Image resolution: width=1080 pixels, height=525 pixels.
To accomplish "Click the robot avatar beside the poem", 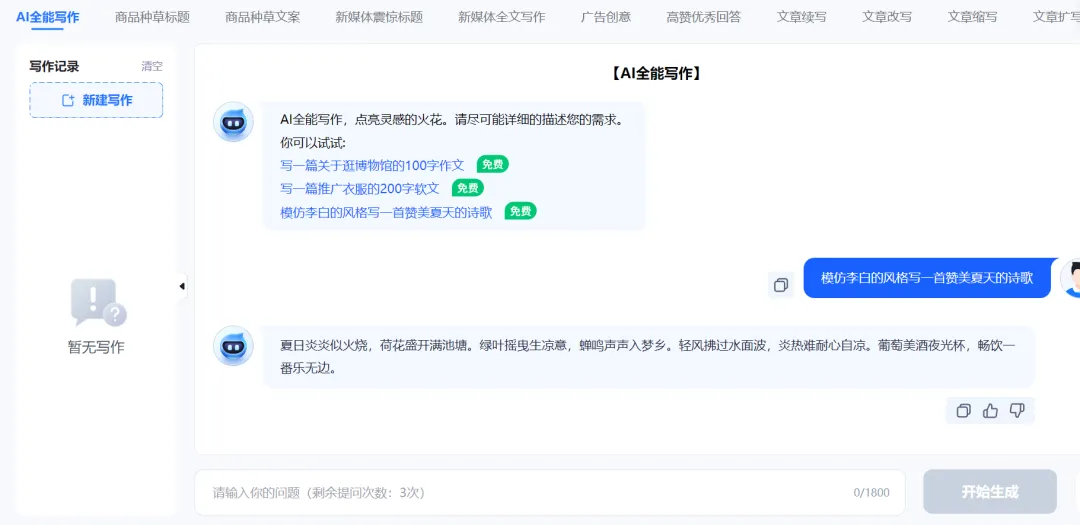I will (233, 346).
